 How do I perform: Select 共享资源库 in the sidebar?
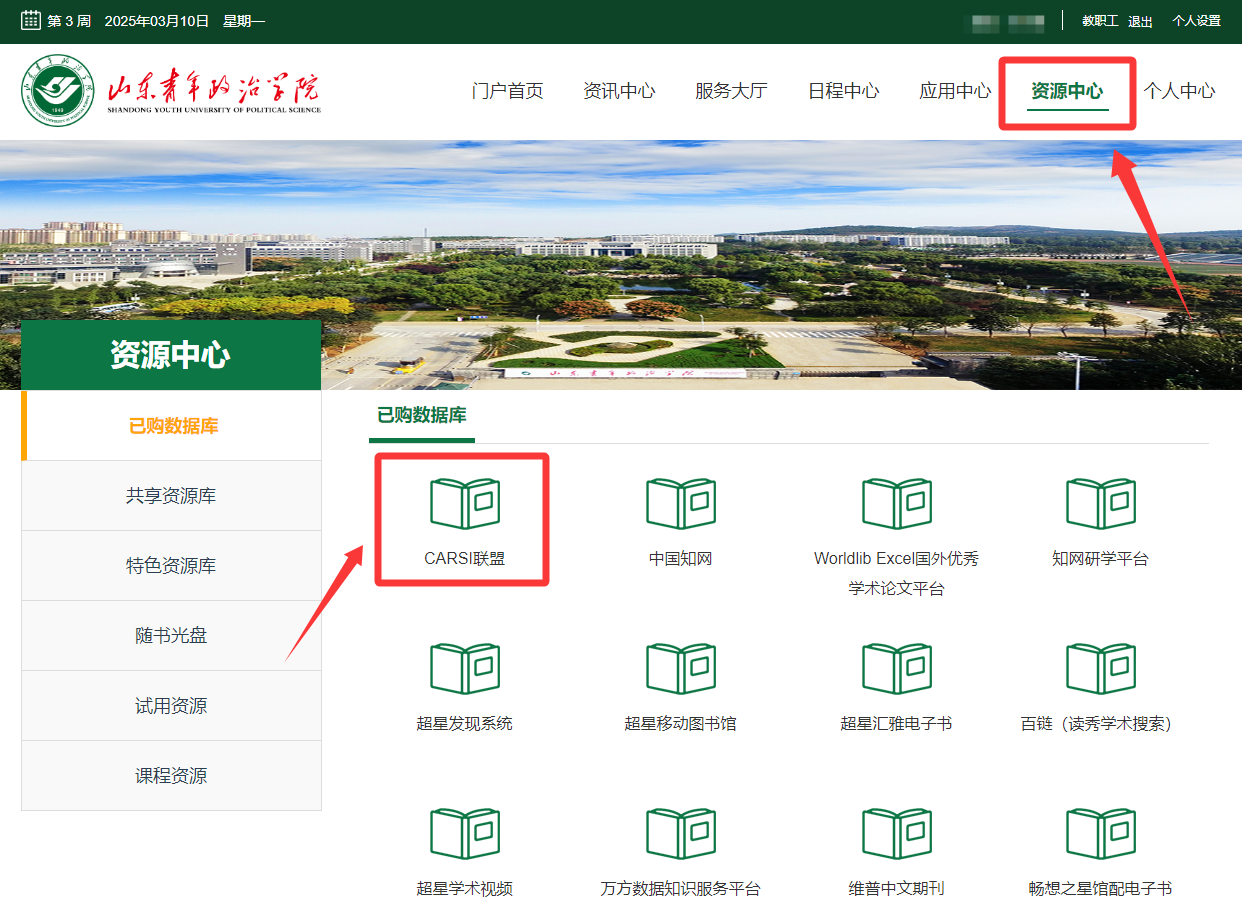tap(171, 496)
